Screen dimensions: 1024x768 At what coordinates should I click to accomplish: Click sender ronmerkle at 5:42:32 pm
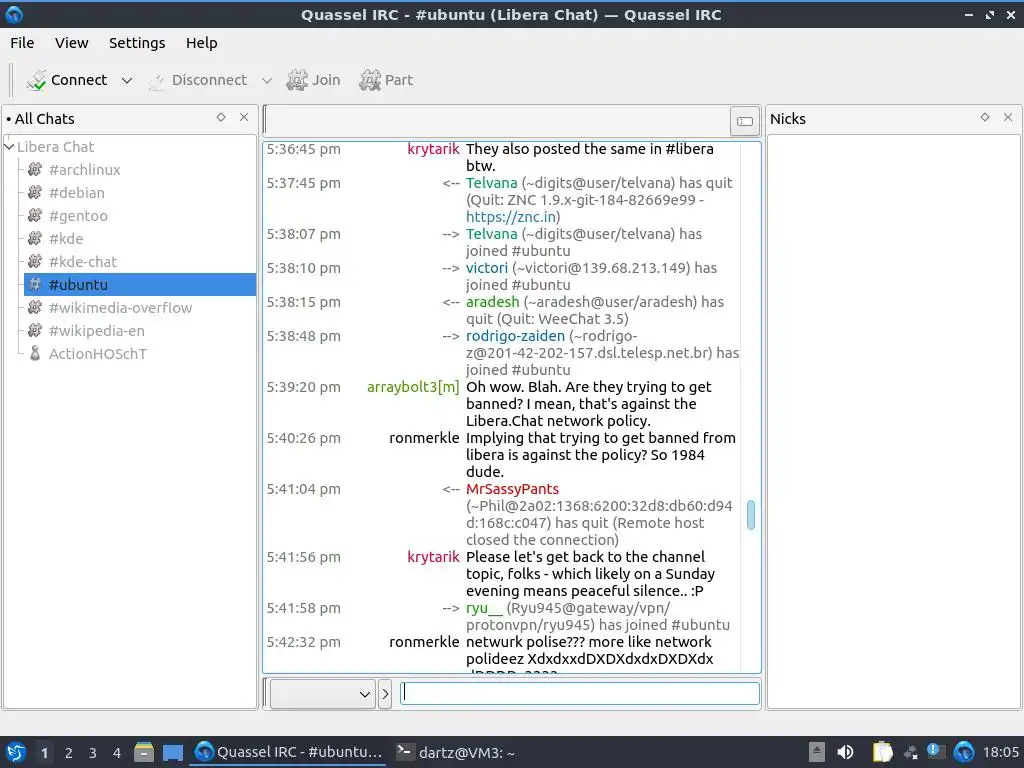424,642
